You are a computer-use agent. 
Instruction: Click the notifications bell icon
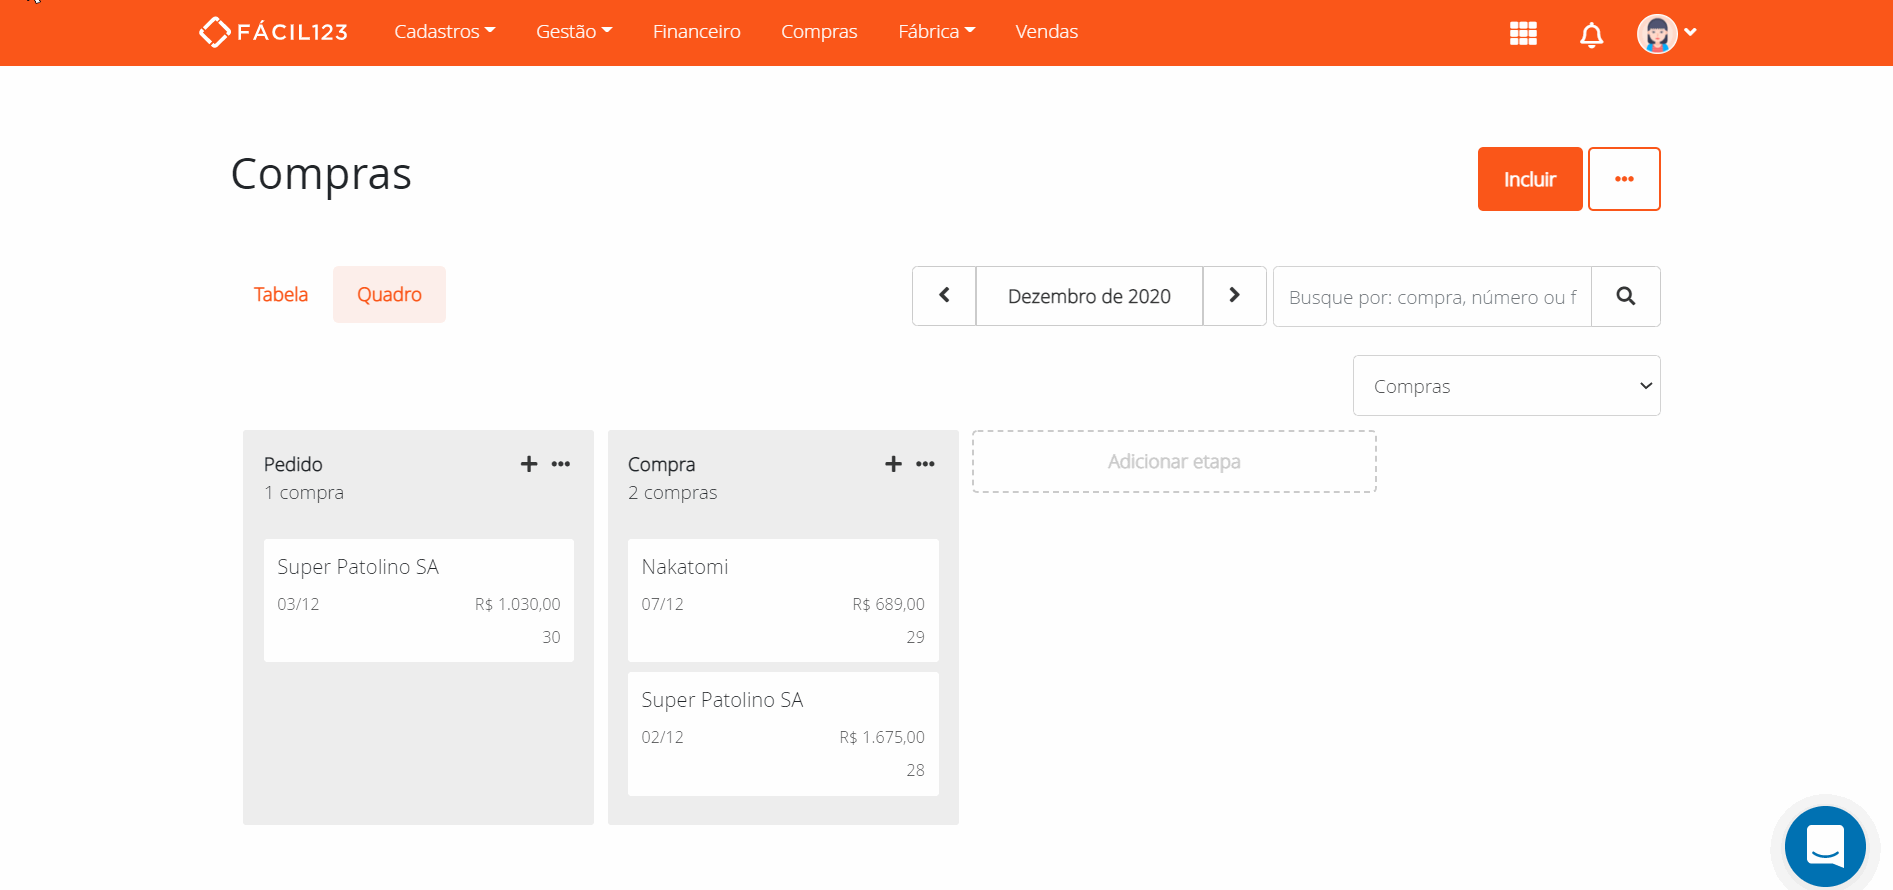(1591, 35)
